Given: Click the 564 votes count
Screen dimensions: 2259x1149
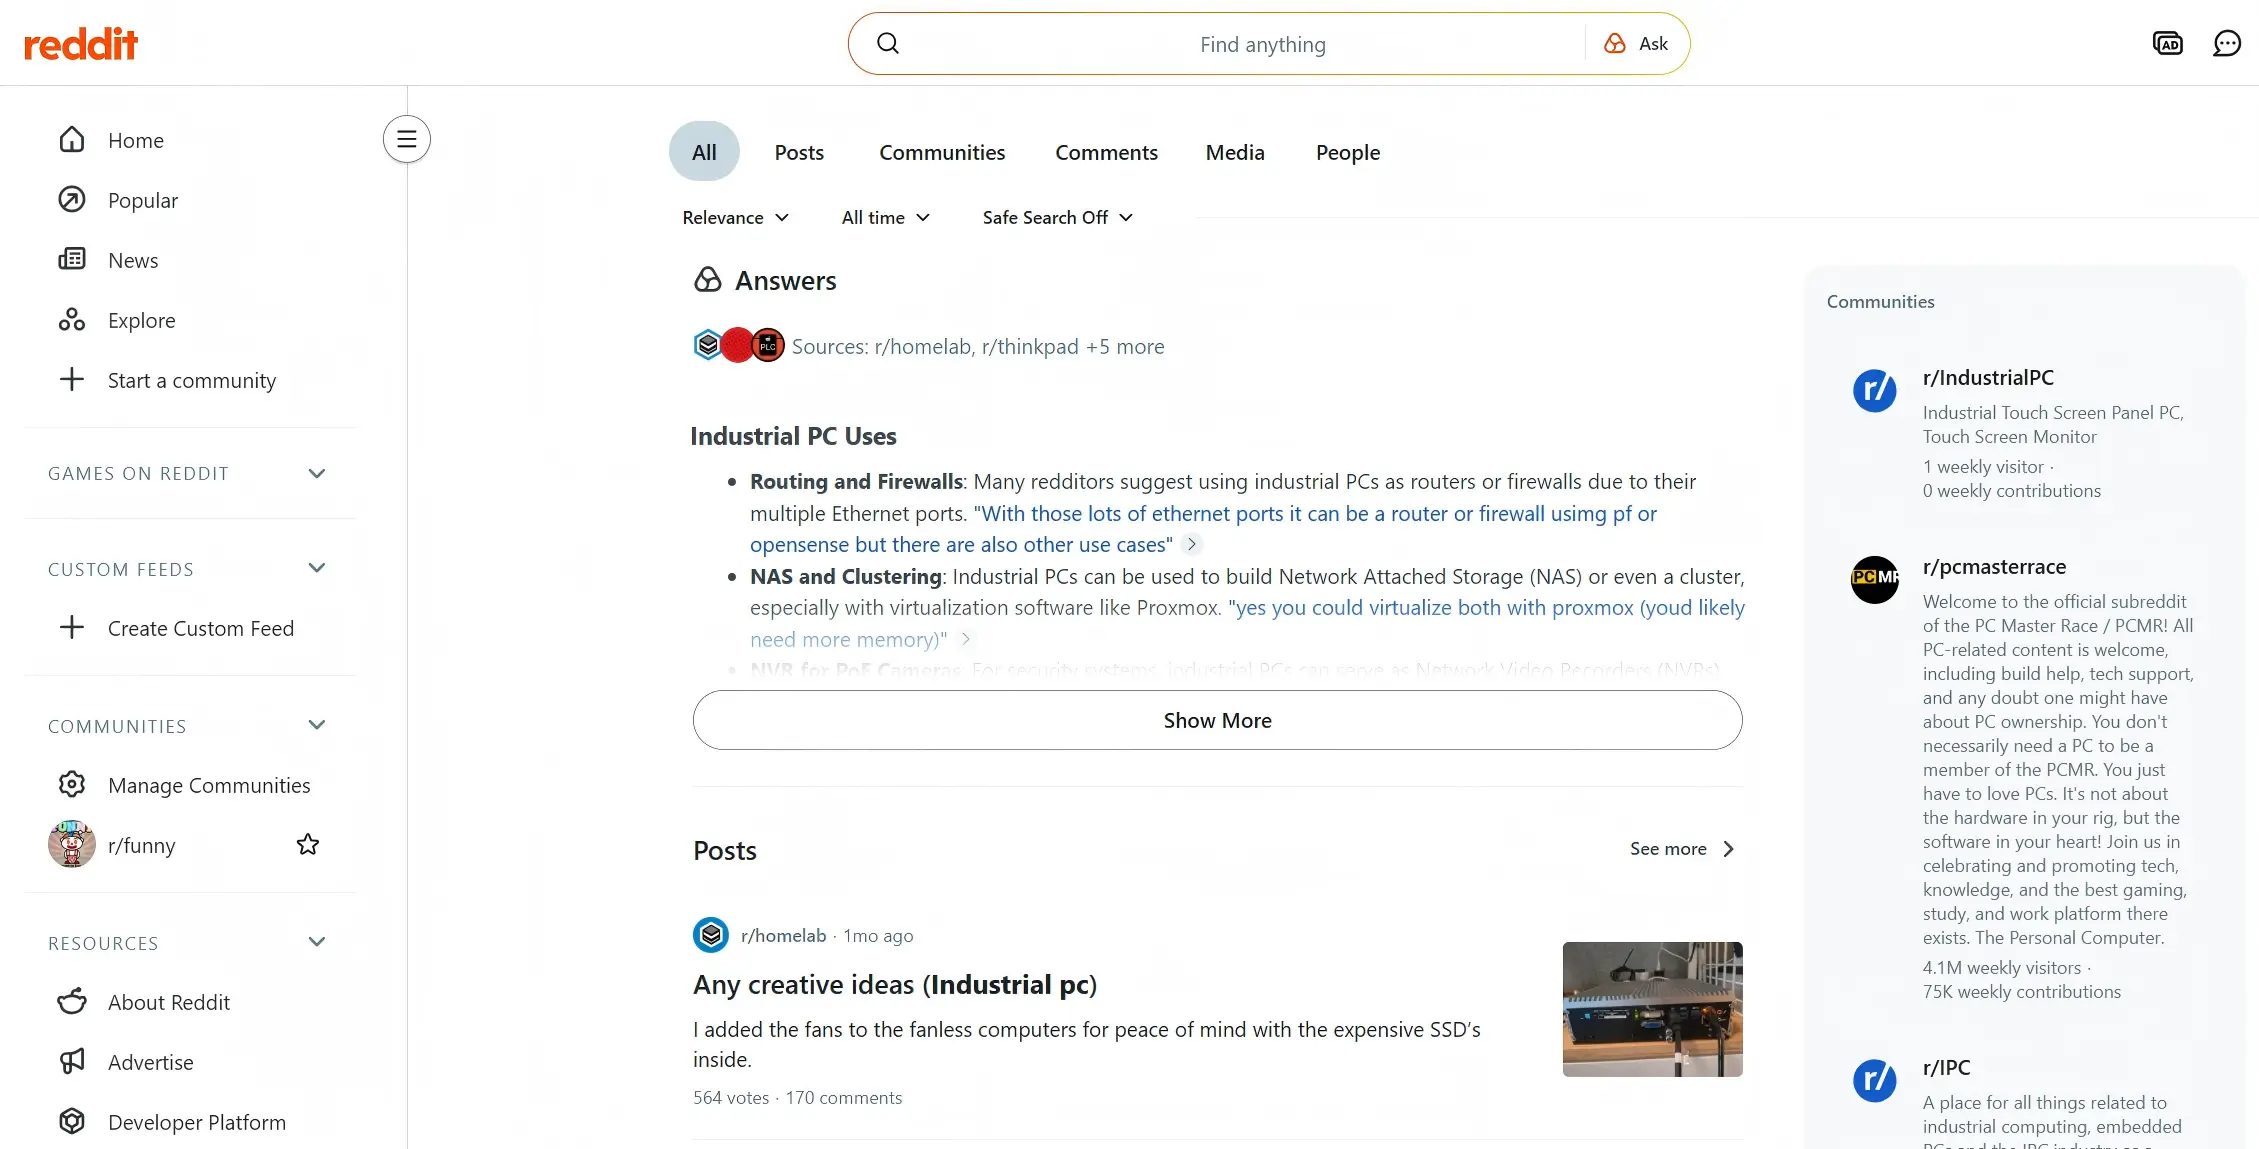Looking at the screenshot, I should pos(731,1098).
